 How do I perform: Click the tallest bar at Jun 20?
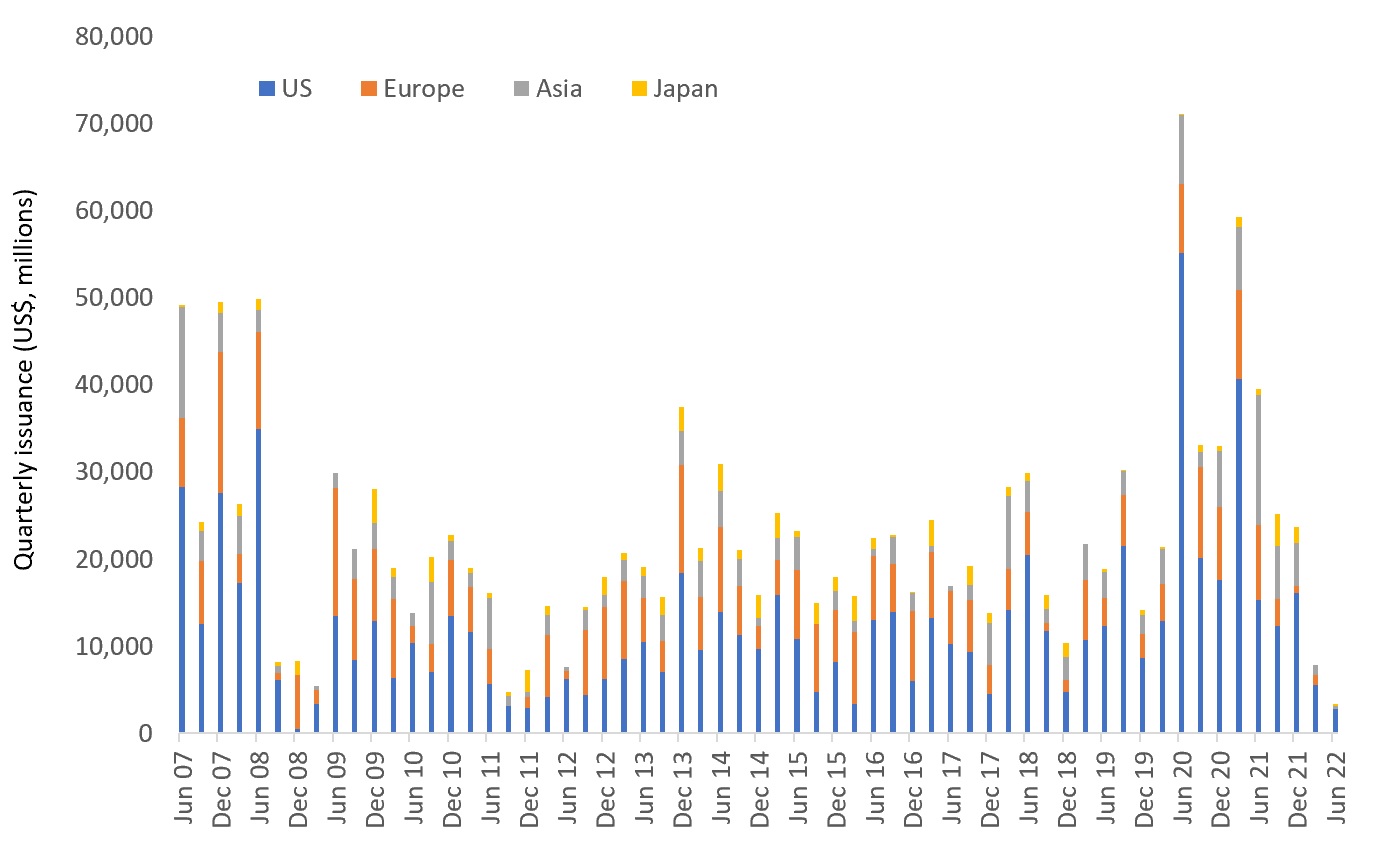tap(1181, 424)
